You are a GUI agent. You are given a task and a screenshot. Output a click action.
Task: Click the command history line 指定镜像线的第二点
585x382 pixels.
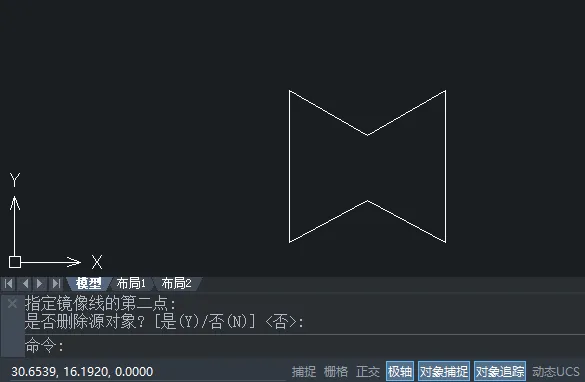click(x=100, y=304)
